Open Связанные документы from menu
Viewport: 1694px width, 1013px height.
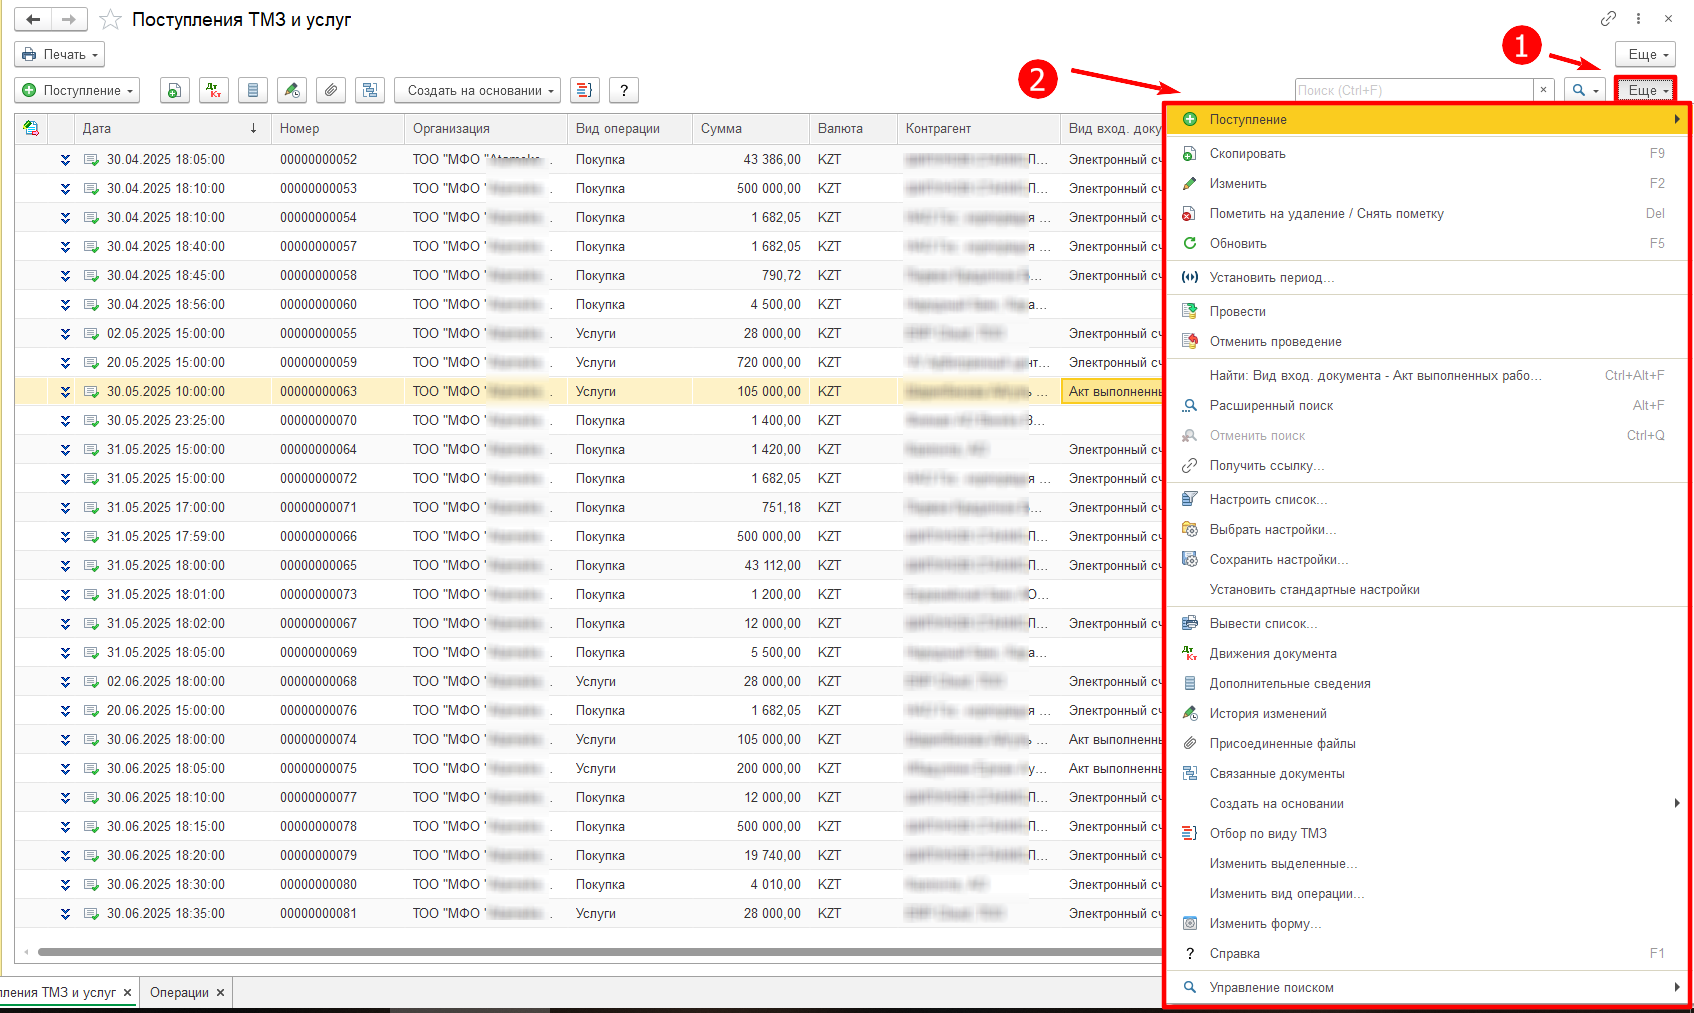[x=1428, y=773]
